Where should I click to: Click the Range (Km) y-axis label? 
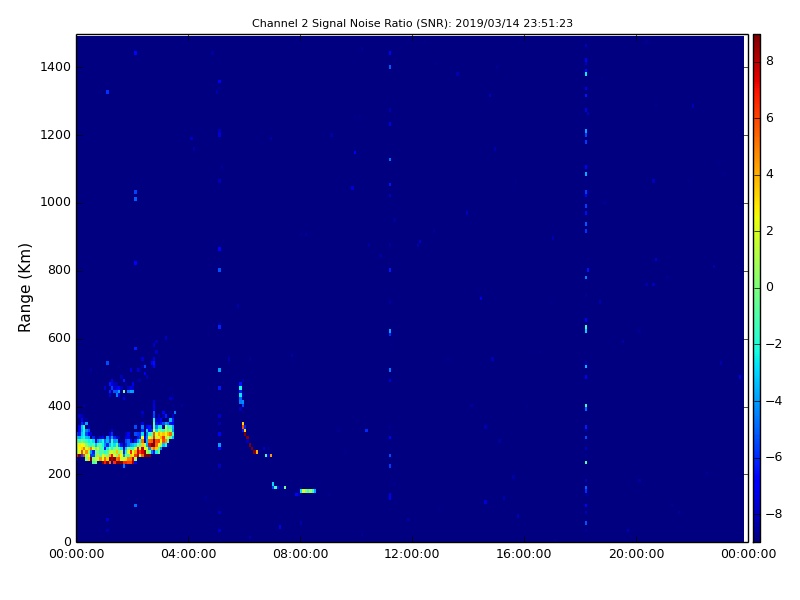pos(24,288)
